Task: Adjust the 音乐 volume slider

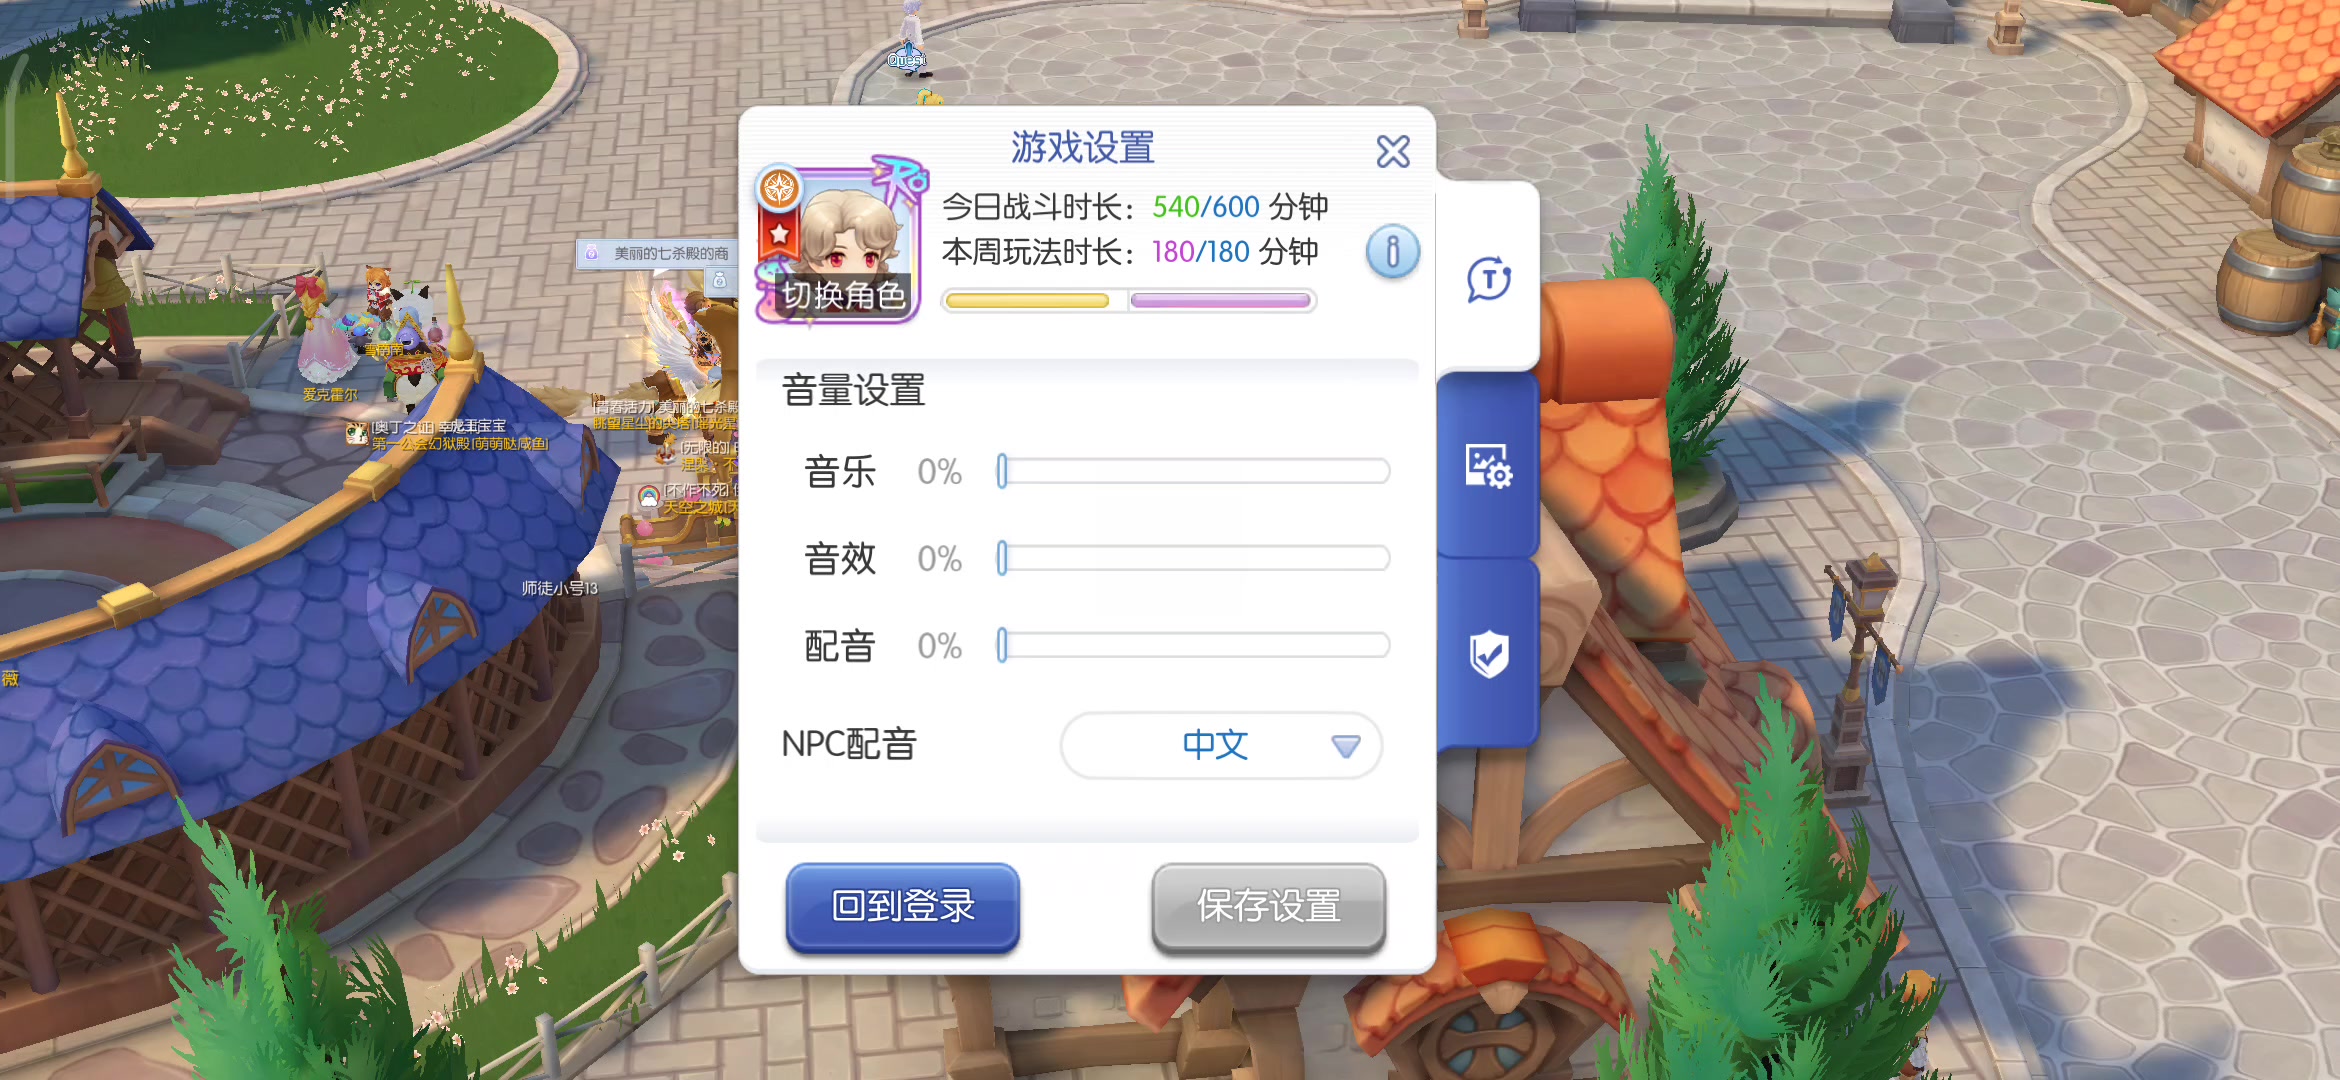Action: (x=1193, y=471)
